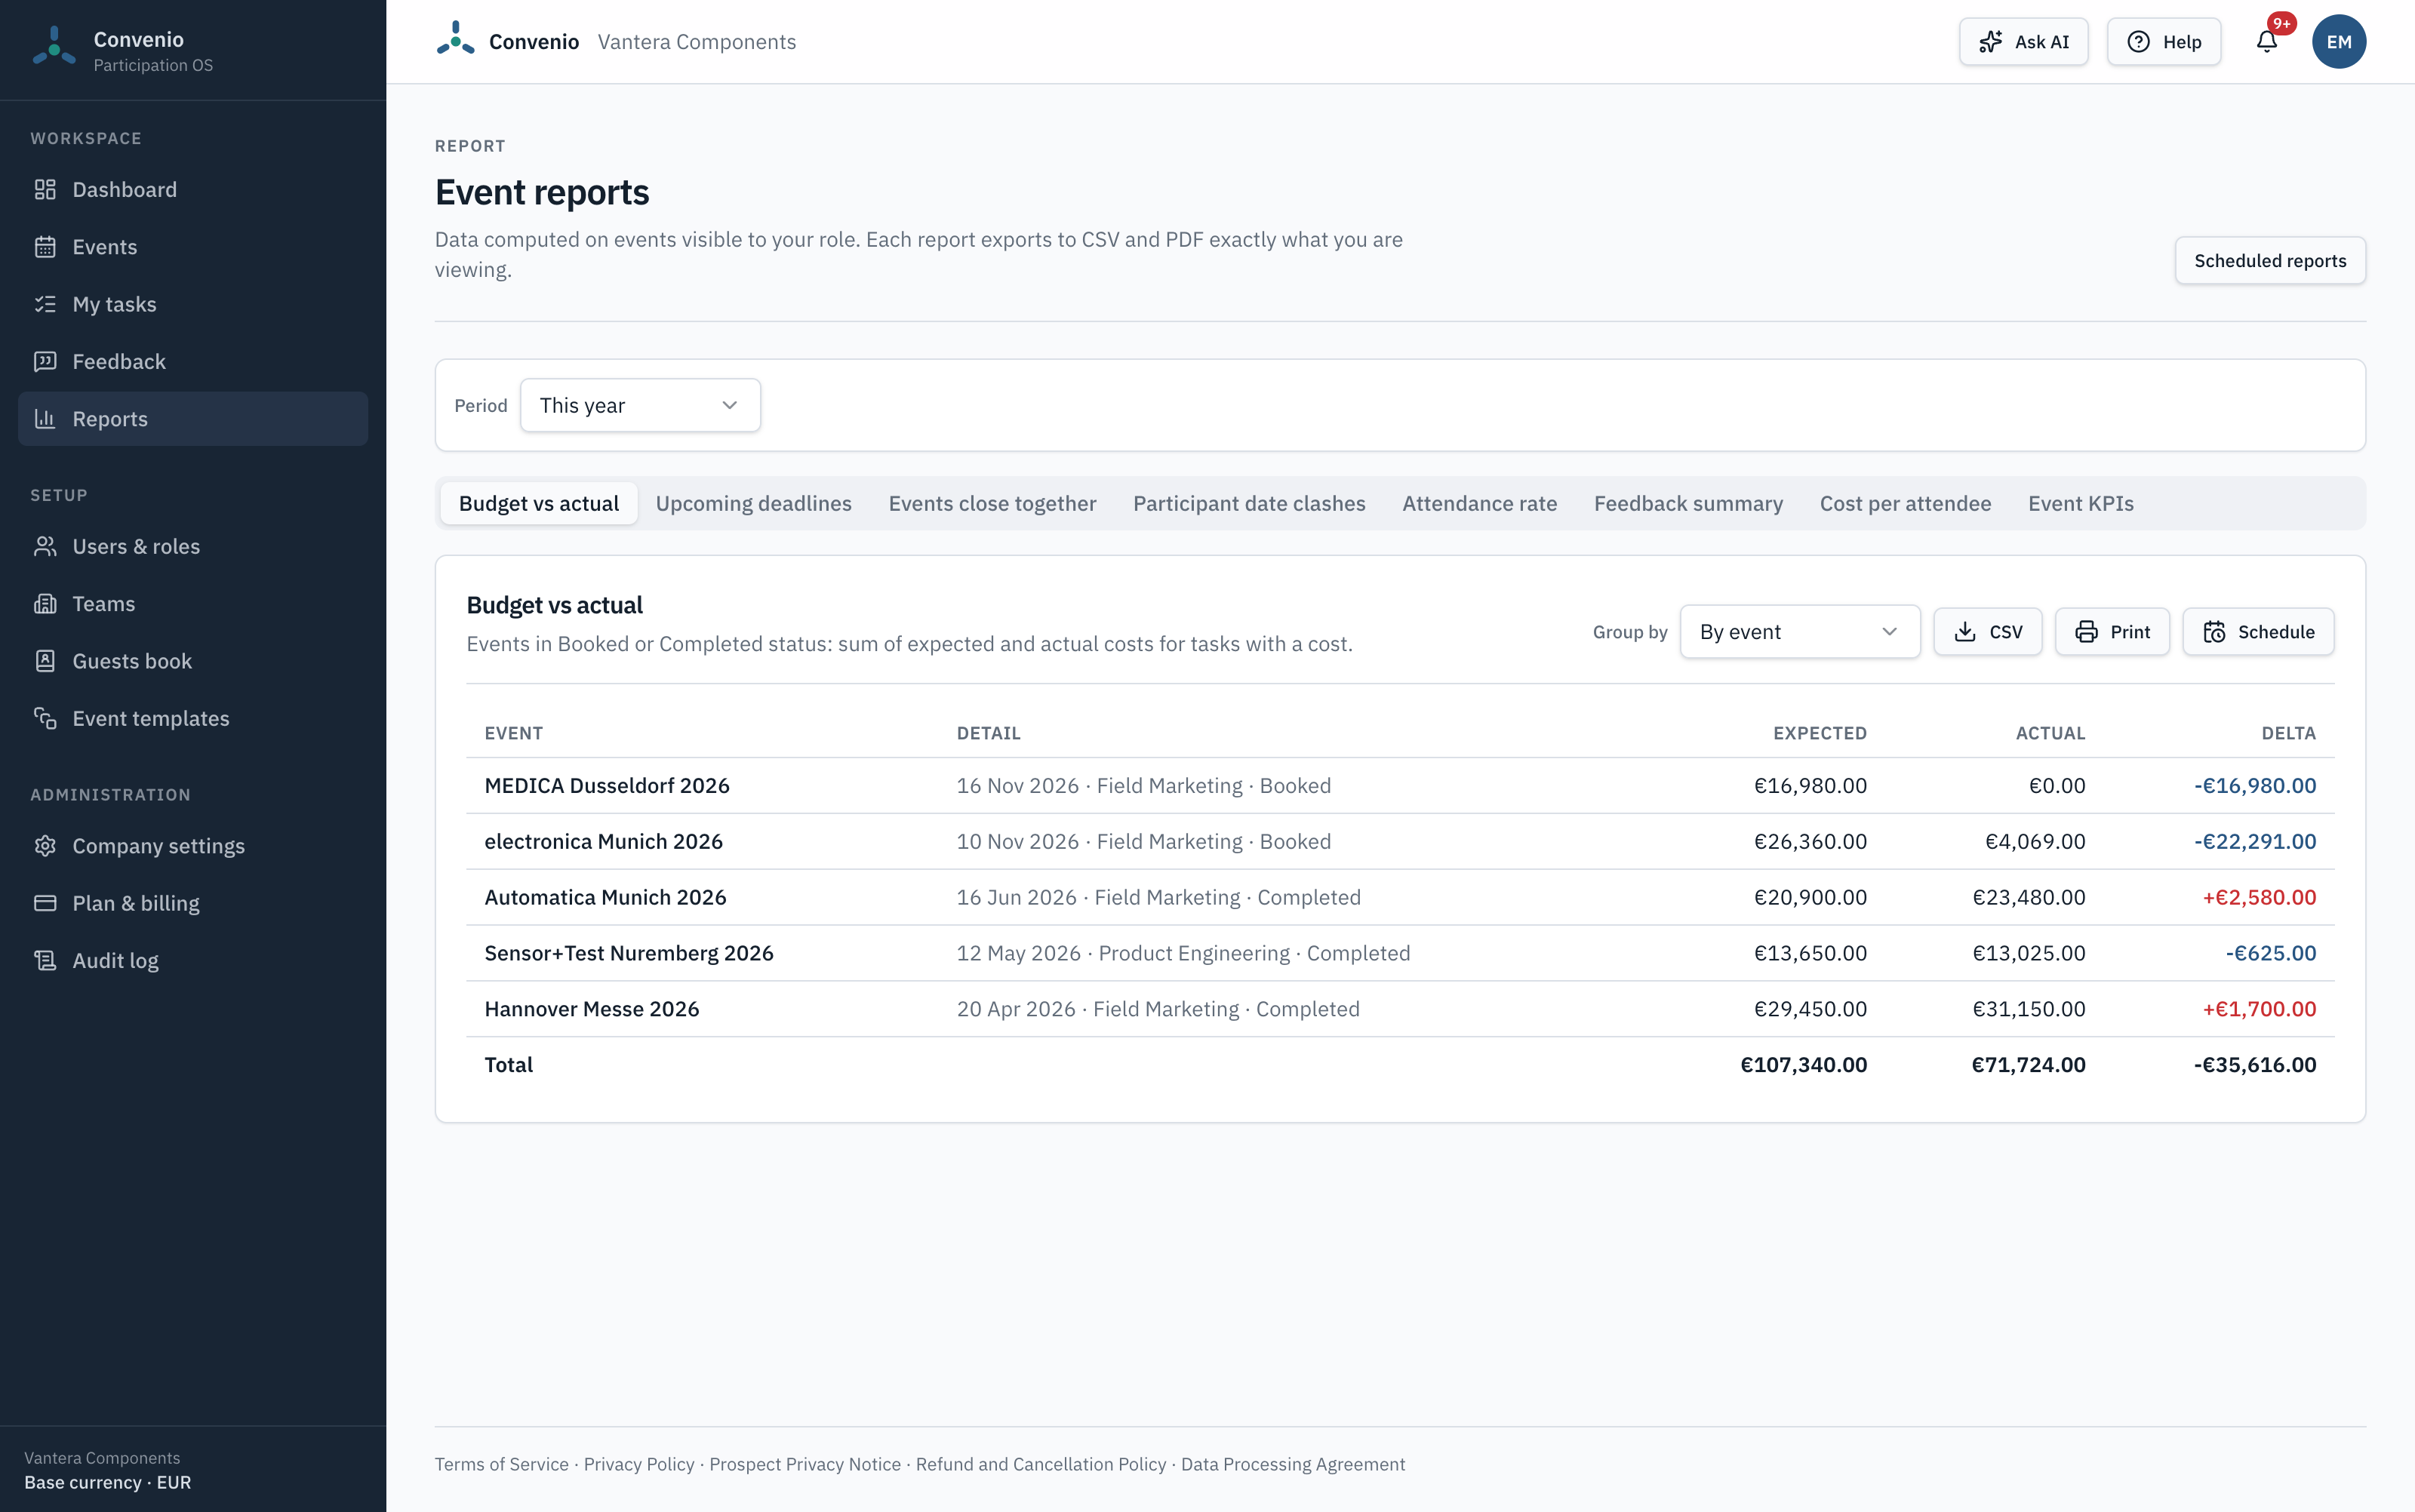Switch to the Feedback summary tab
This screenshot has width=2415, height=1512.
1688,504
